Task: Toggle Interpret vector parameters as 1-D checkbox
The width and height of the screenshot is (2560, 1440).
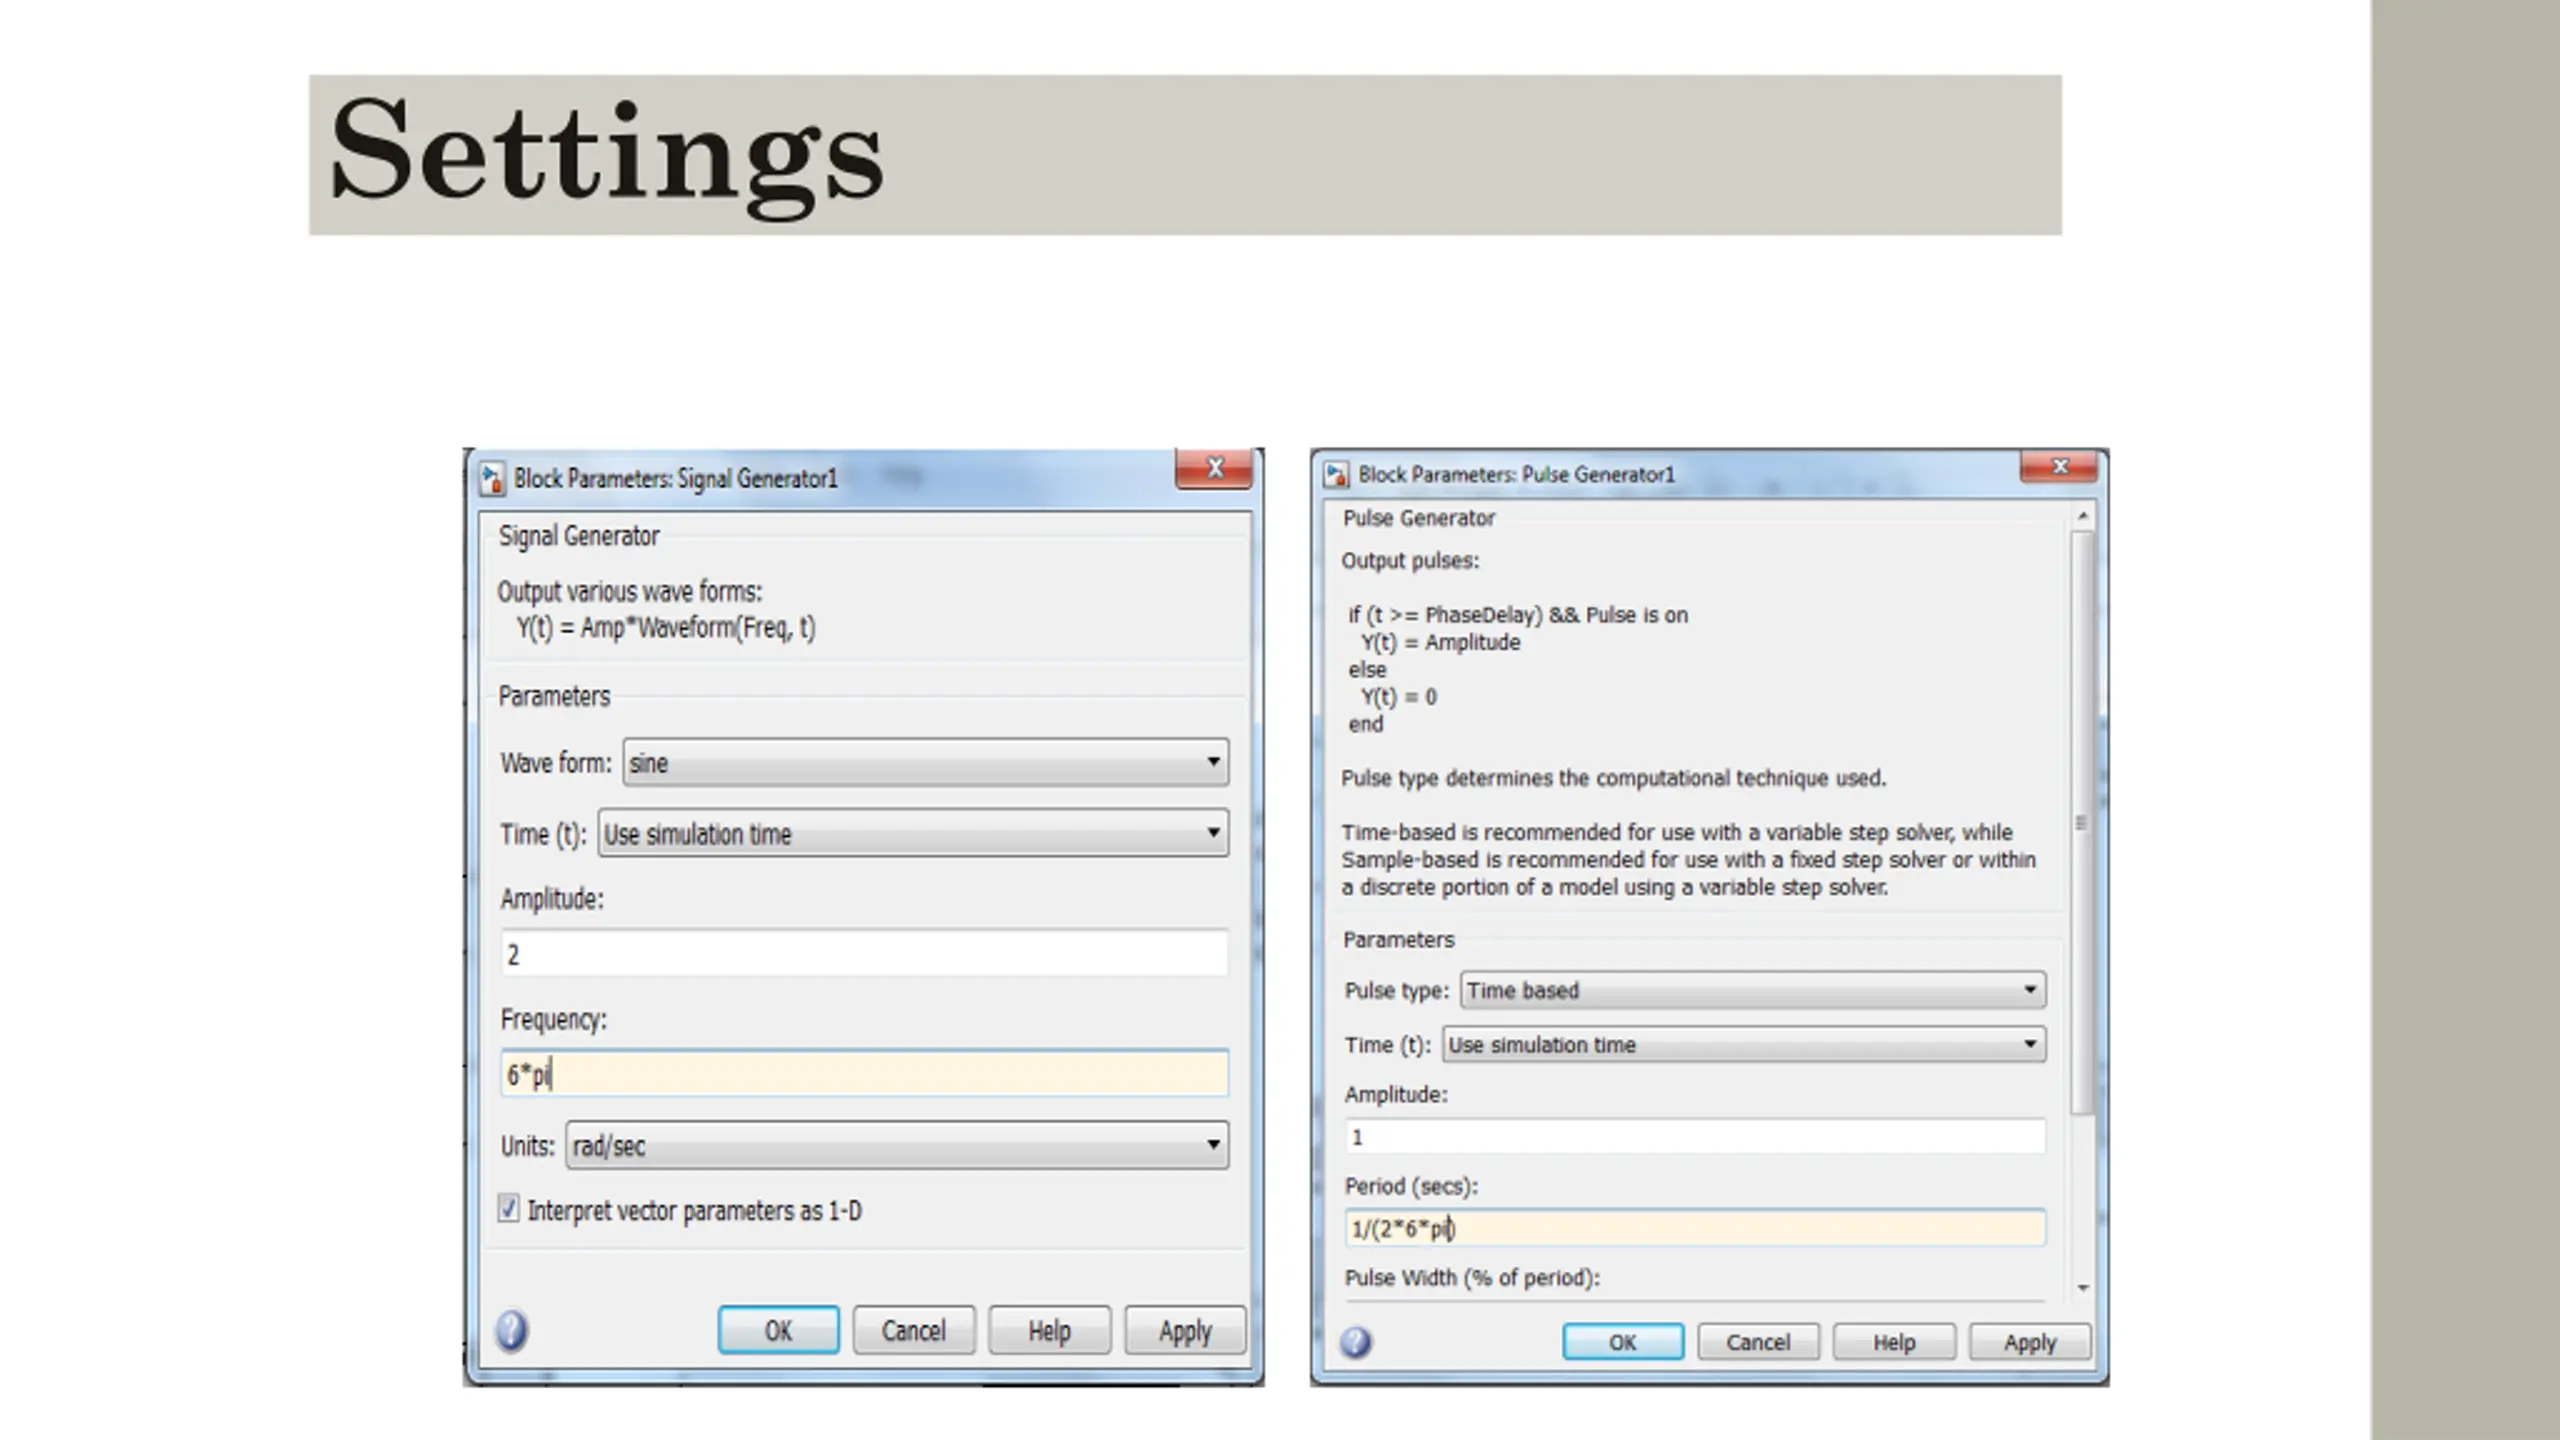Action: pos(508,1209)
